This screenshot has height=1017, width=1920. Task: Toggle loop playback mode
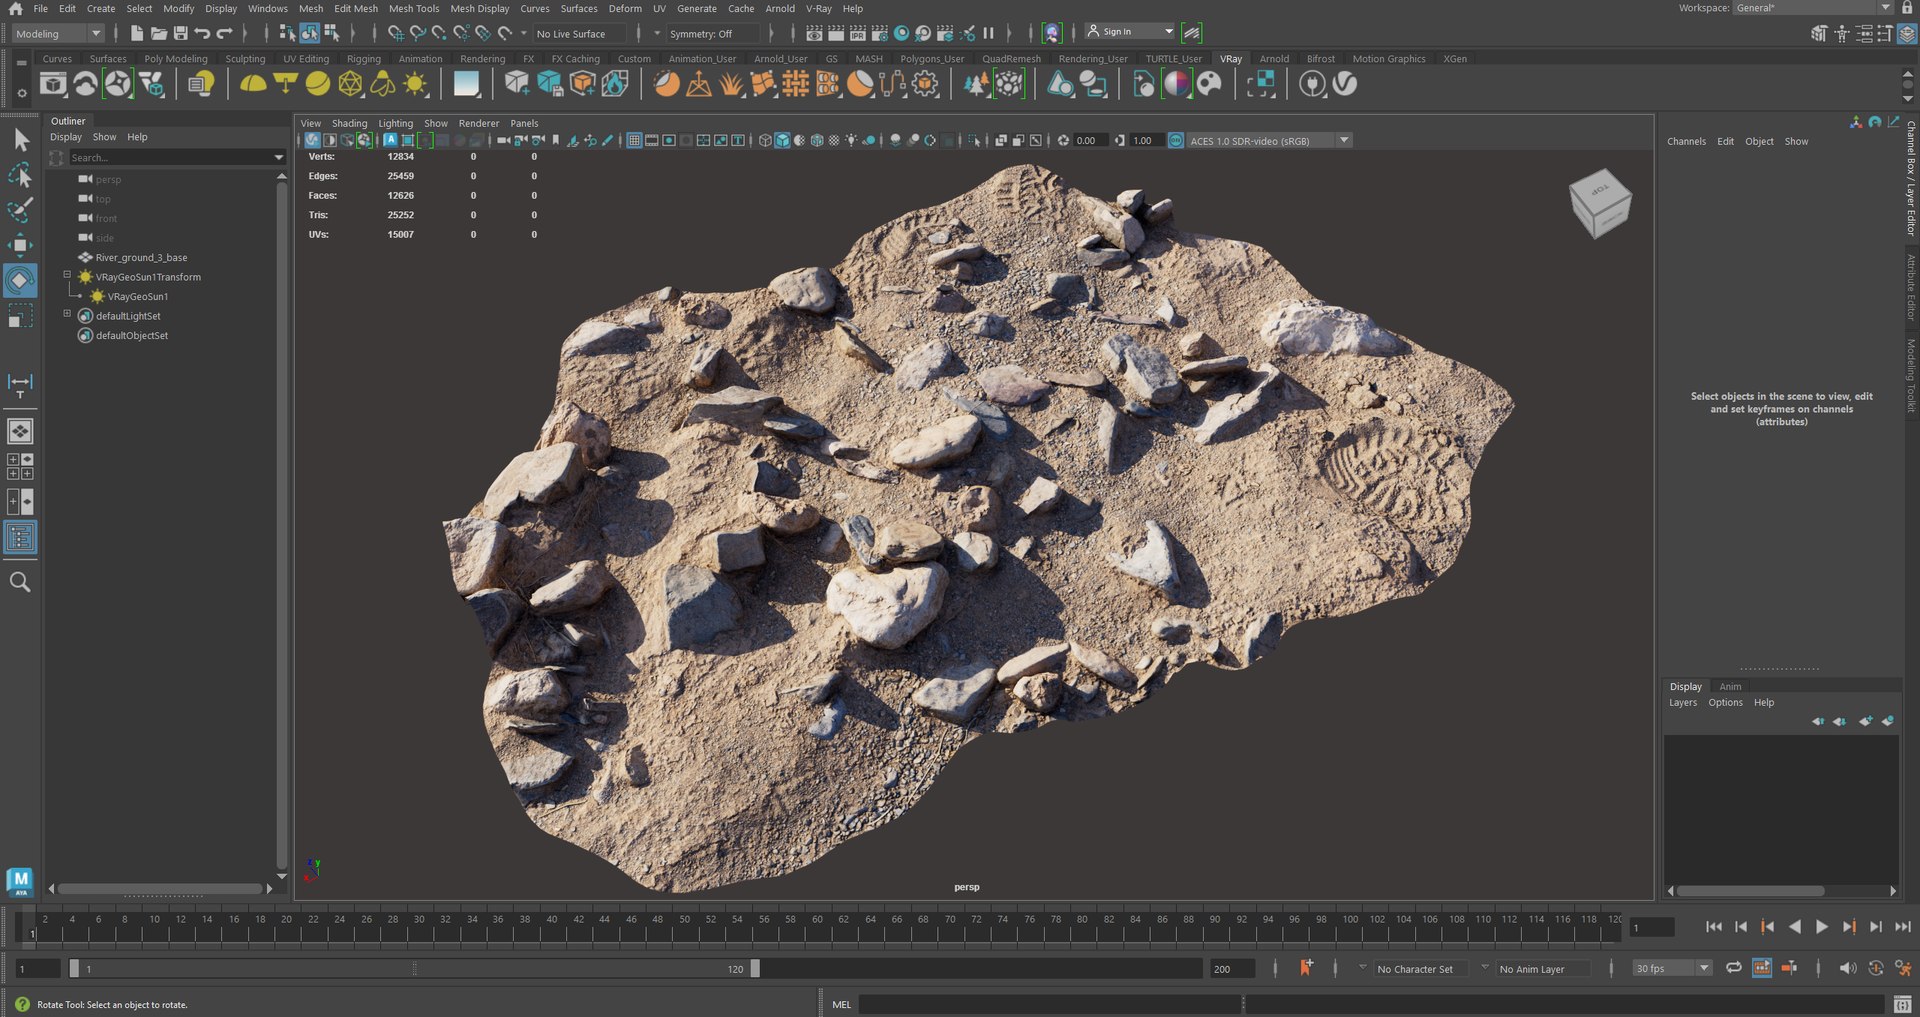tap(1734, 968)
